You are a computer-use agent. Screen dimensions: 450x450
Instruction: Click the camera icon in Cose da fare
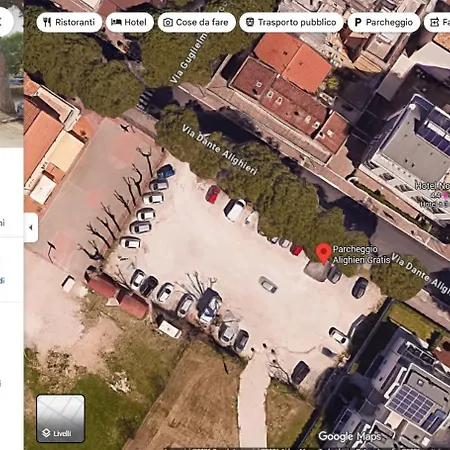pyautogui.click(x=168, y=22)
